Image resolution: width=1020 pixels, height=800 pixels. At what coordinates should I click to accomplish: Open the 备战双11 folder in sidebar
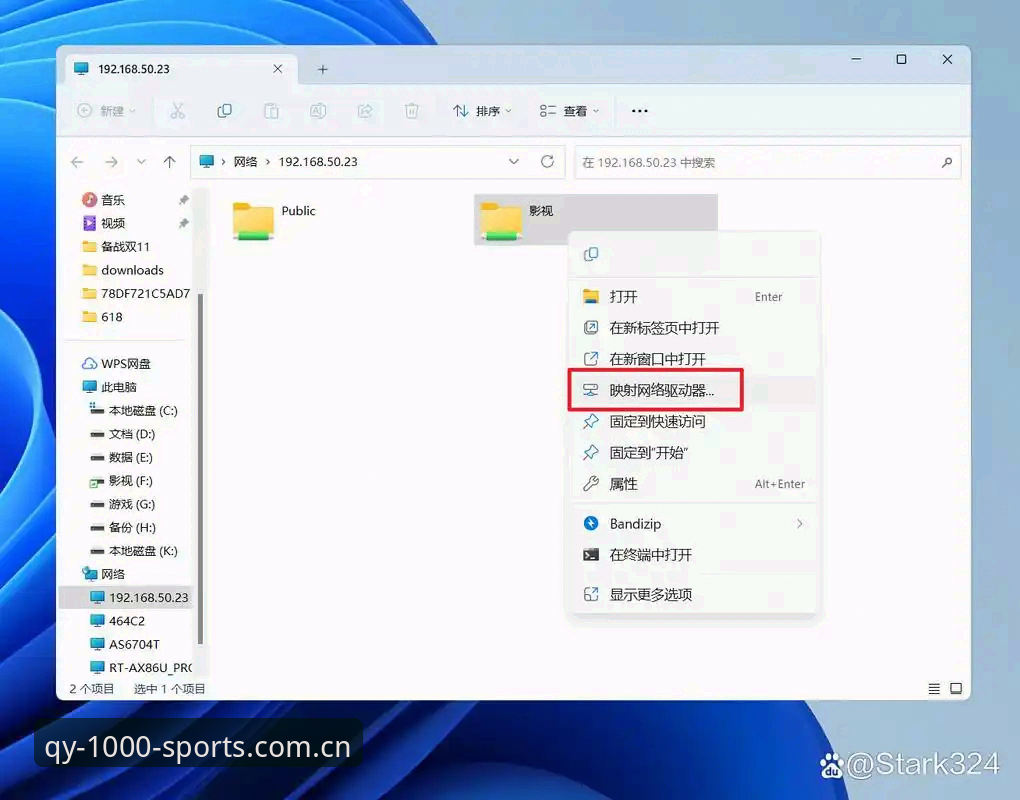[x=116, y=247]
